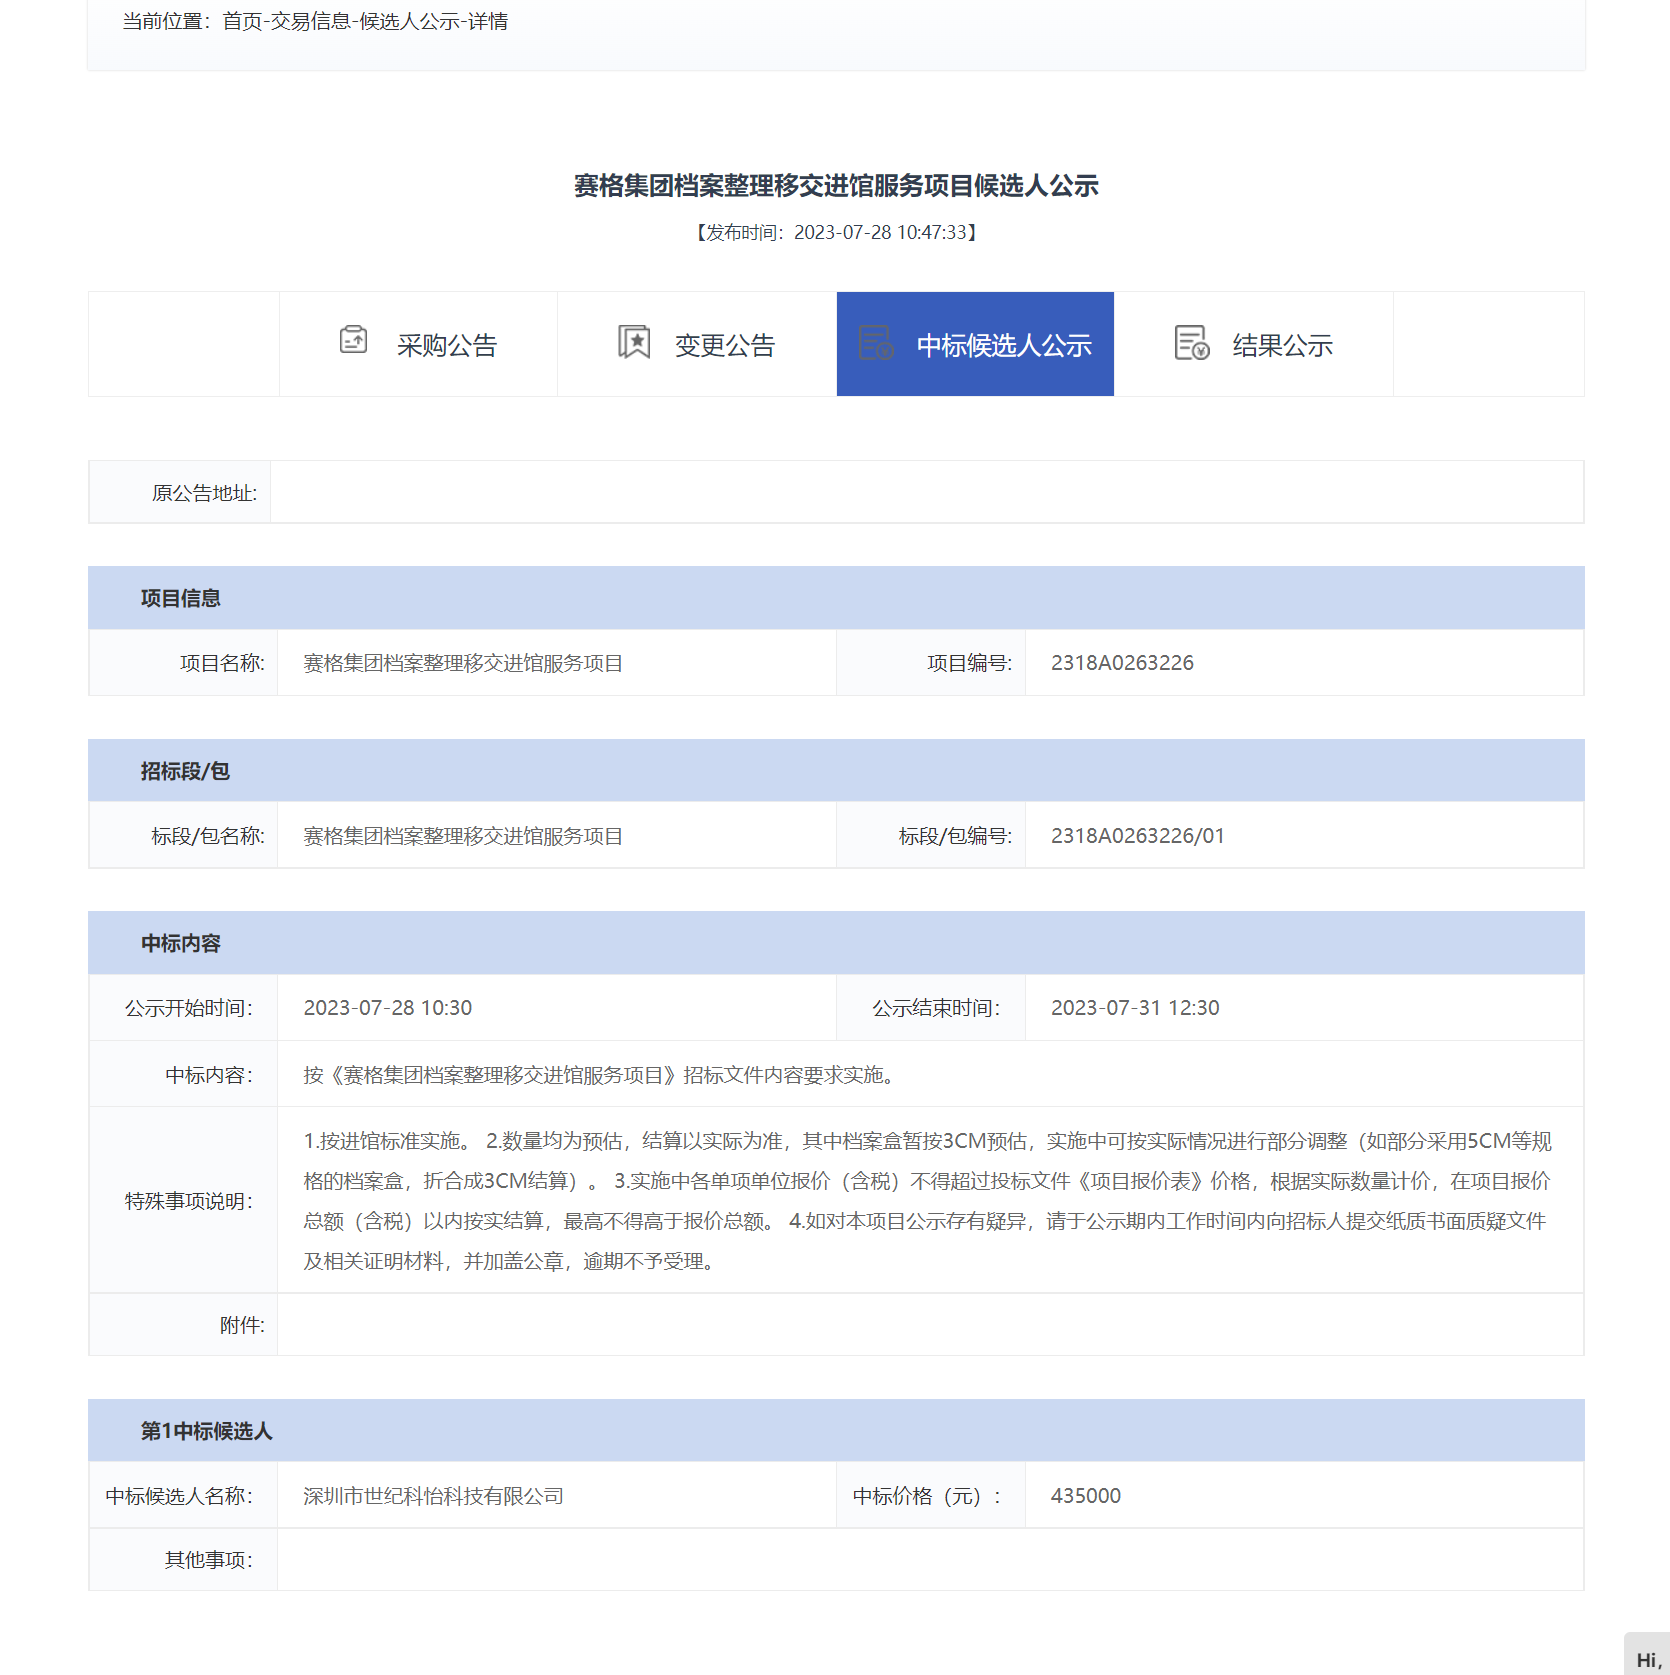This screenshot has height=1675, width=1670.
Task: Click the bid price value 435000
Action: (1085, 1496)
